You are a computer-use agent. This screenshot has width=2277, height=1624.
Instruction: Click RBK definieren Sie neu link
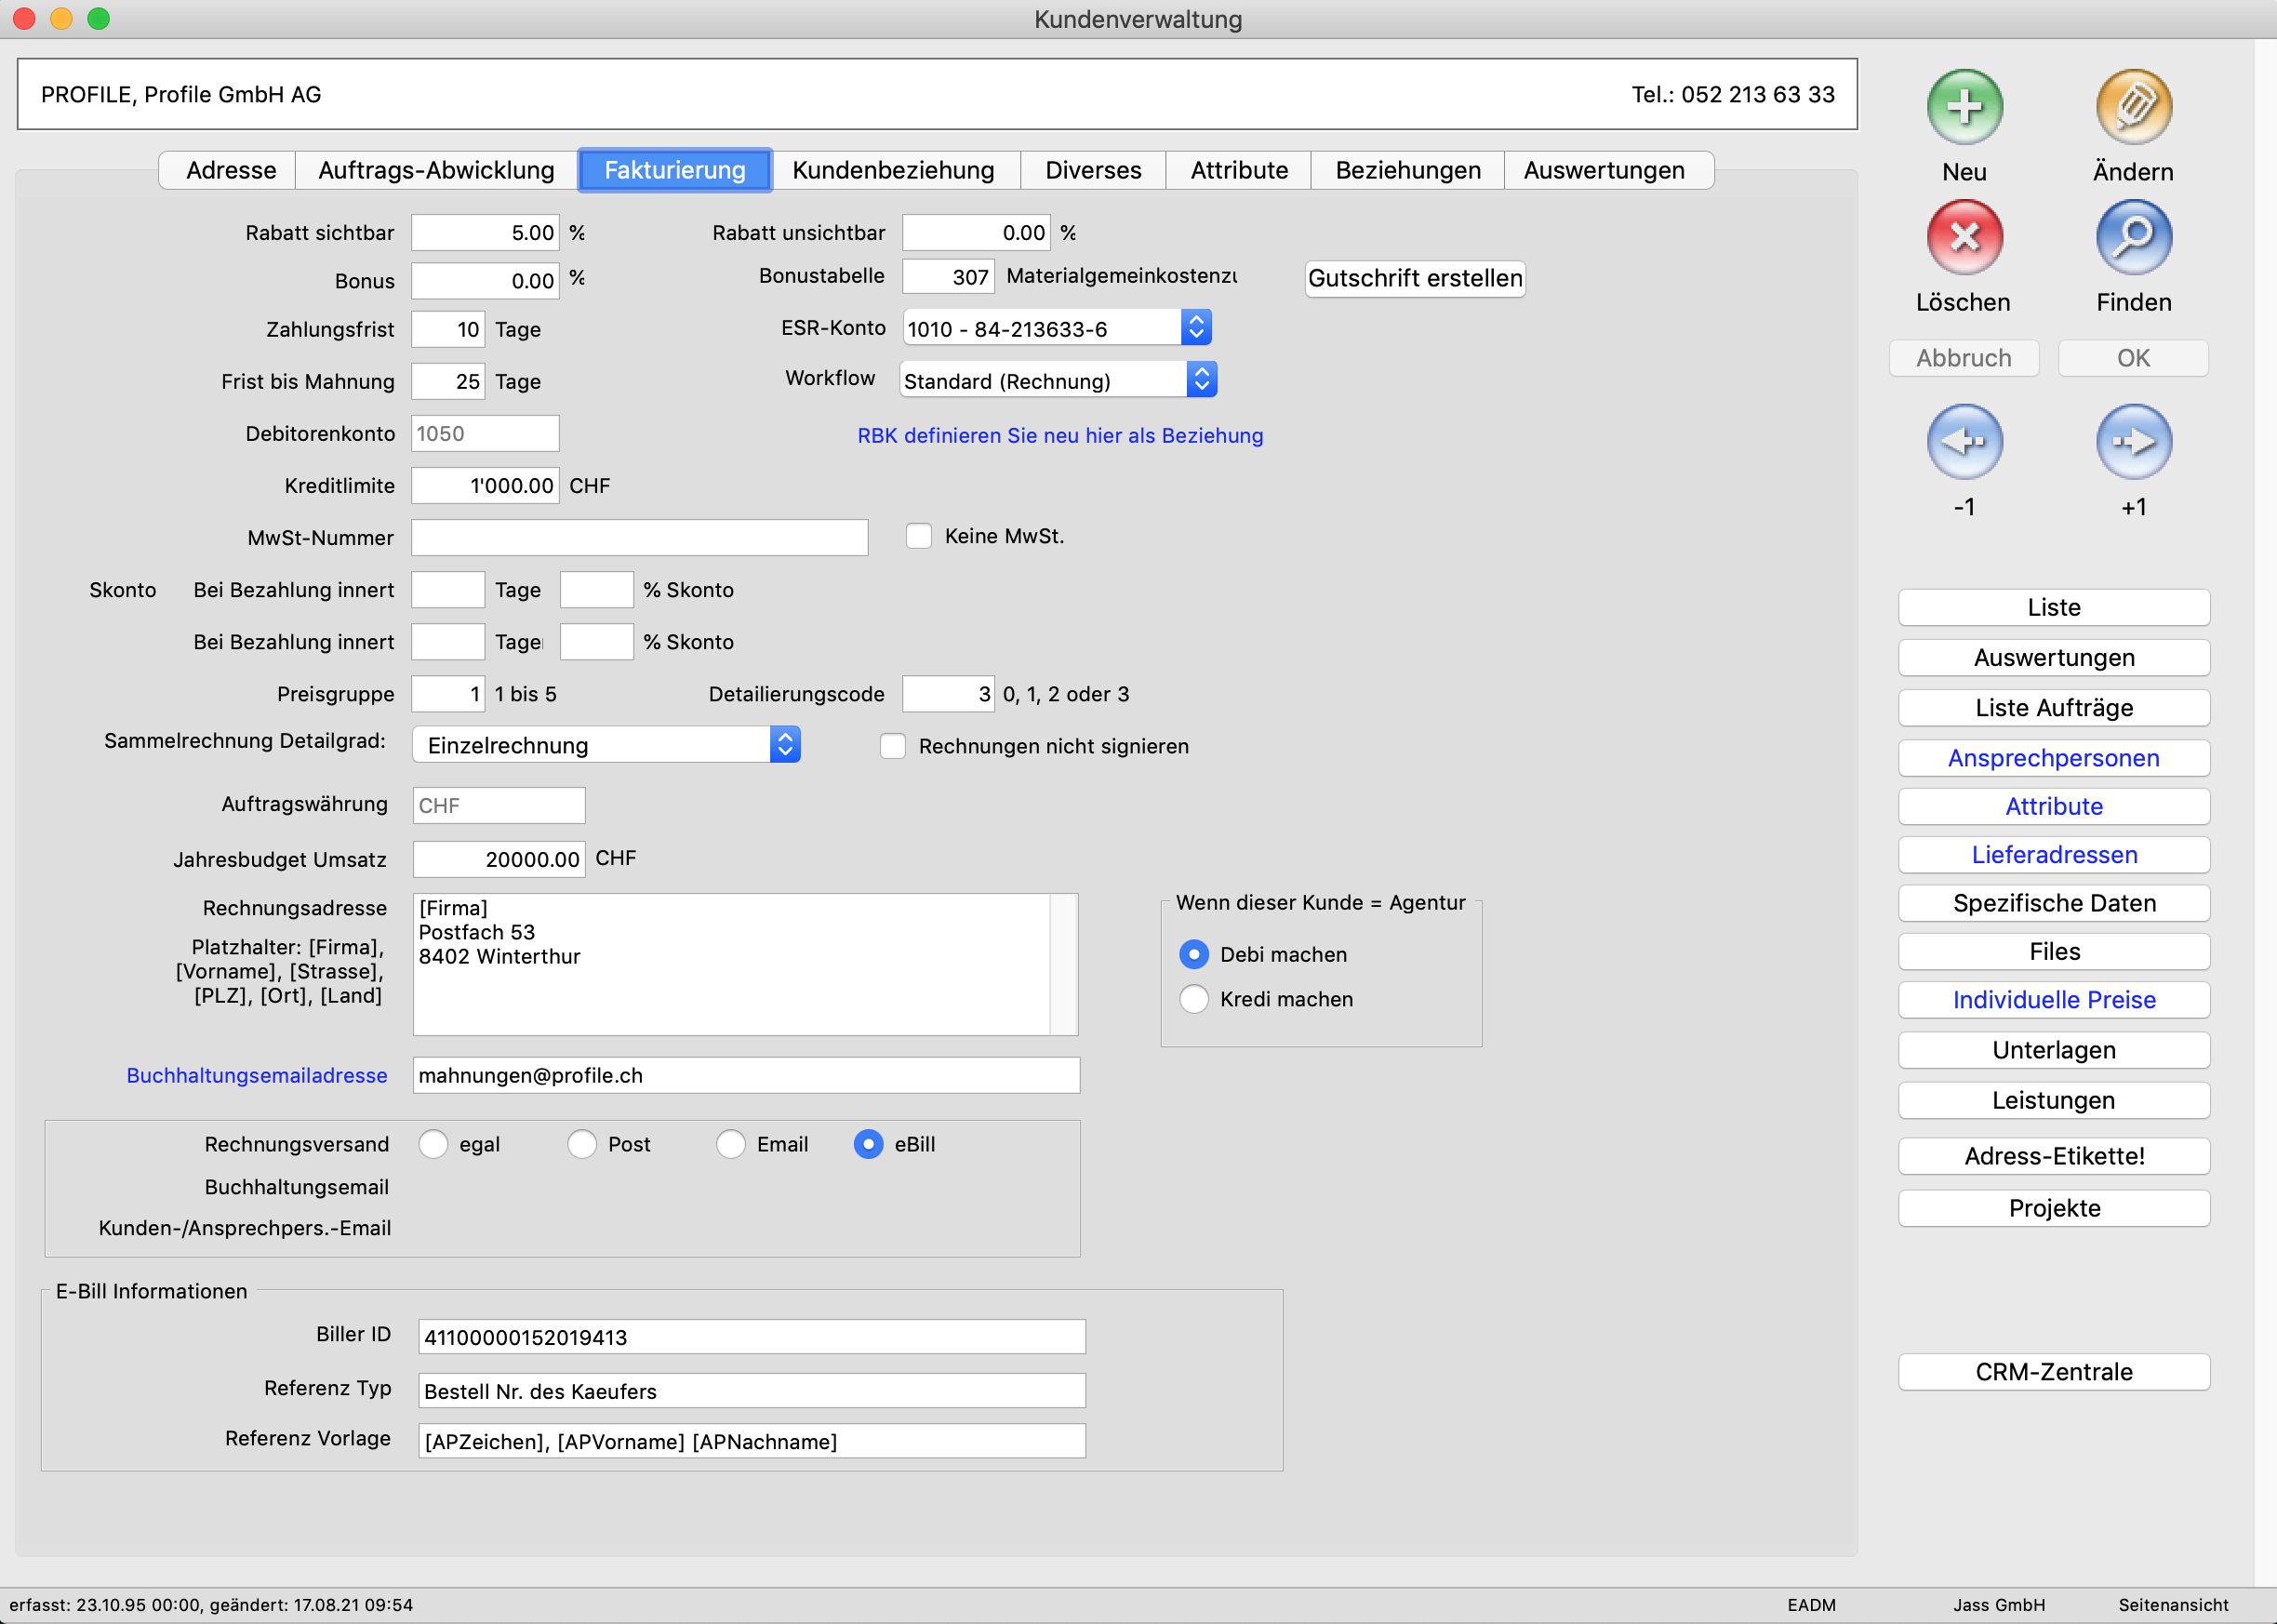1060,435
